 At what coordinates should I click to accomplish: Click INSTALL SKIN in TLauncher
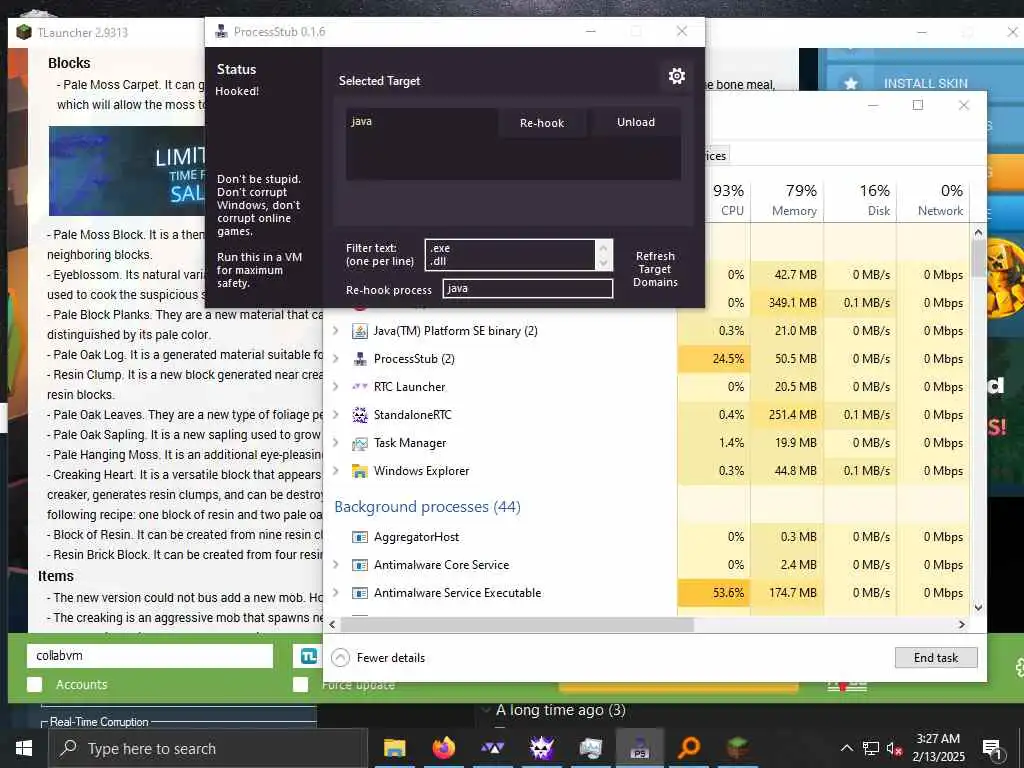tap(925, 84)
